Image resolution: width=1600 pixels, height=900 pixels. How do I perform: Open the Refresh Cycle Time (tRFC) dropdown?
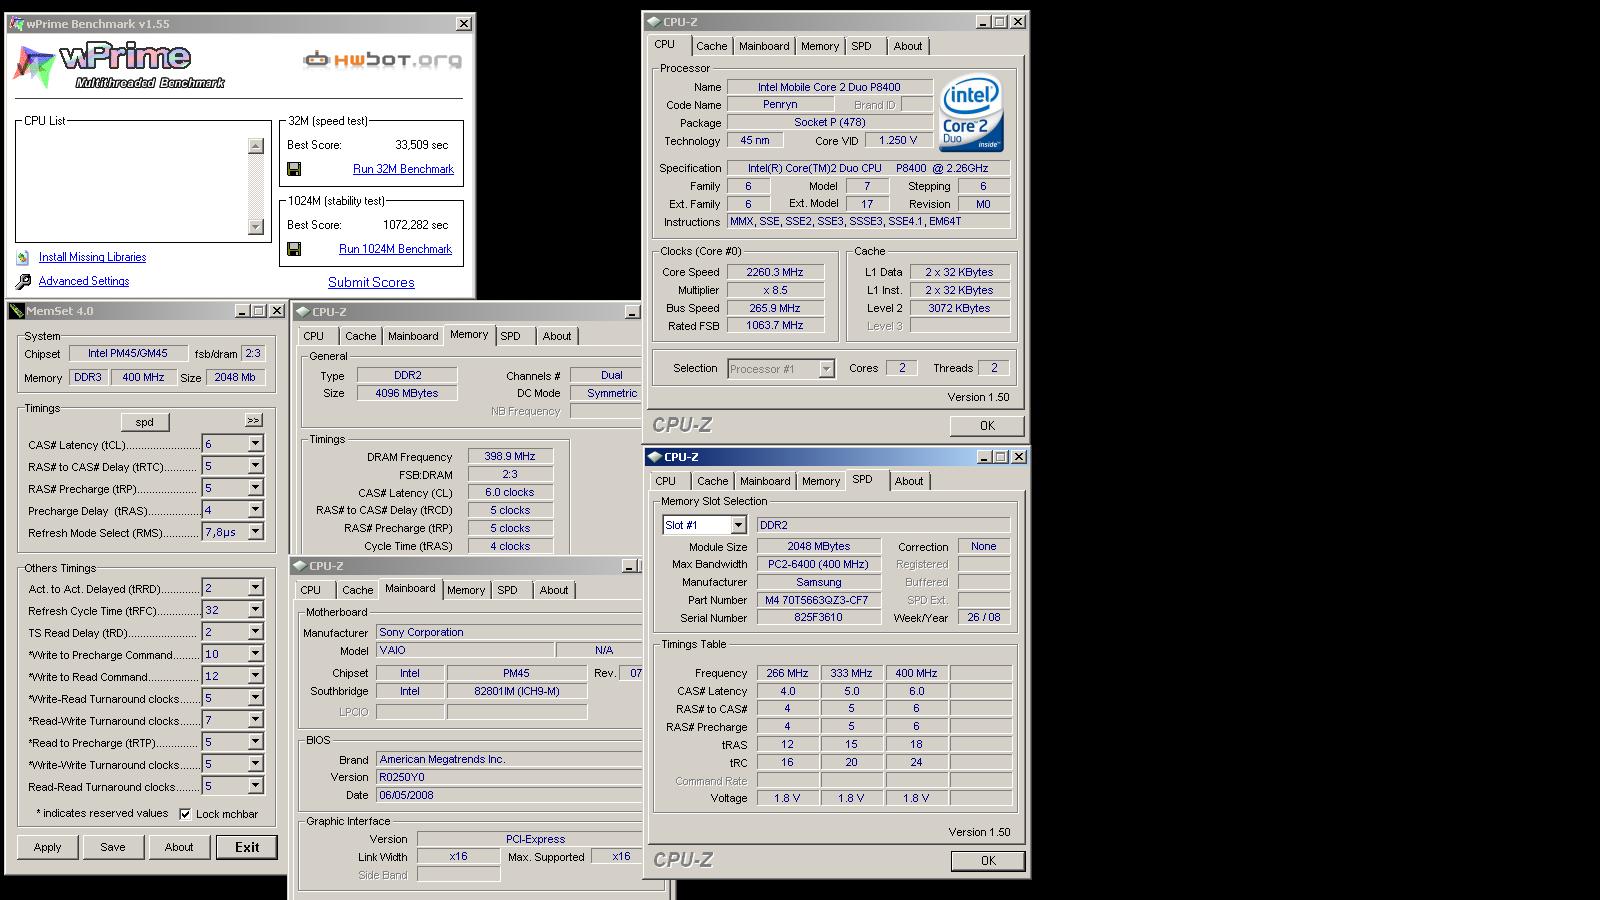point(255,610)
